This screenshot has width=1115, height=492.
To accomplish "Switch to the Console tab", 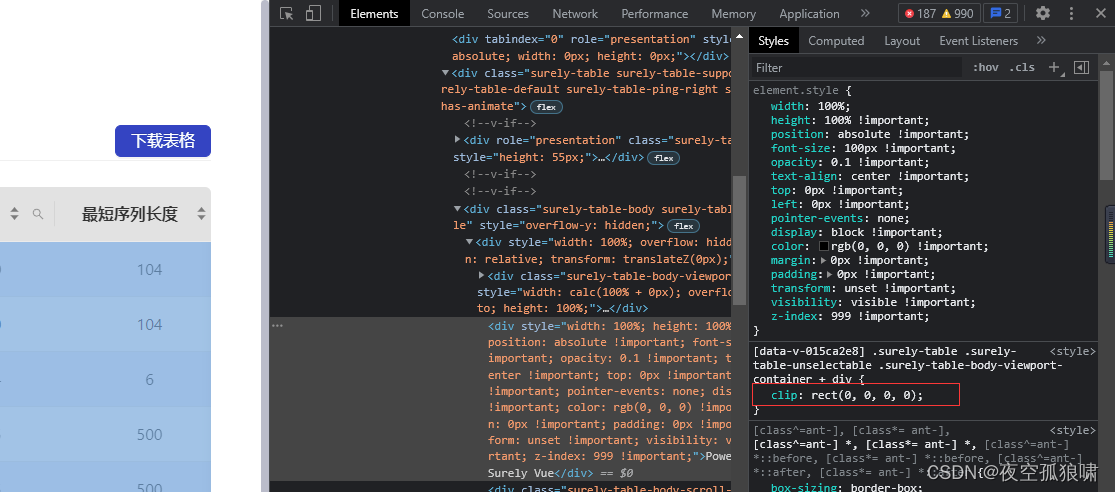I will coord(442,14).
